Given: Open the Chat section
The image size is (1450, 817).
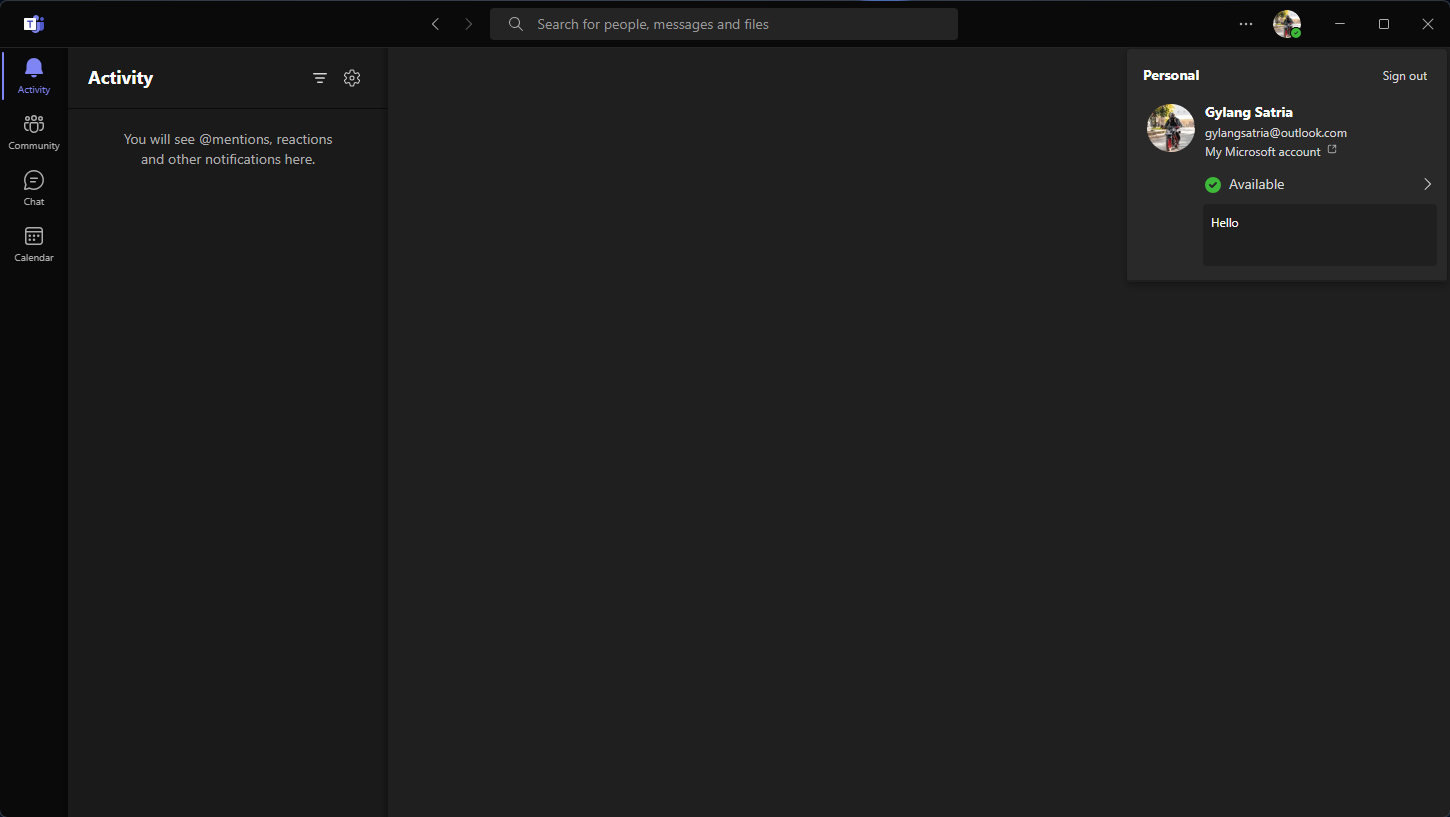Looking at the screenshot, I should pyautogui.click(x=34, y=188).
